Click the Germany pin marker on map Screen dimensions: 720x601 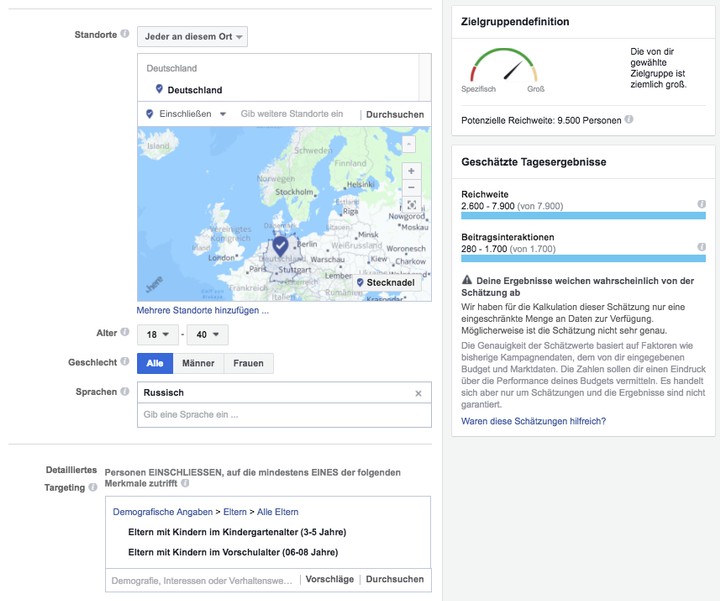point(280,246)
